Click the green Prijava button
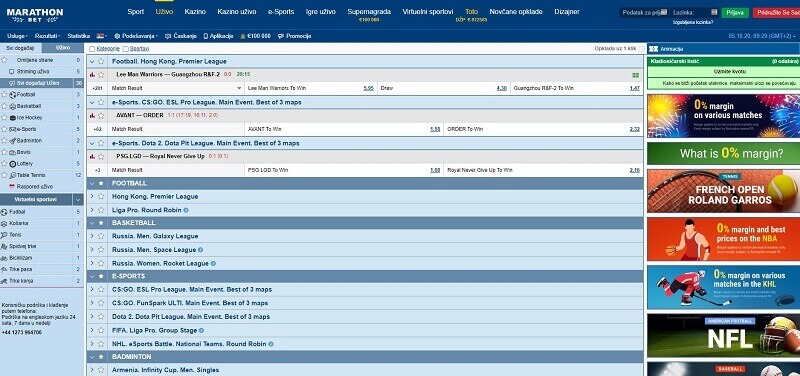 [x=735, y=13]
